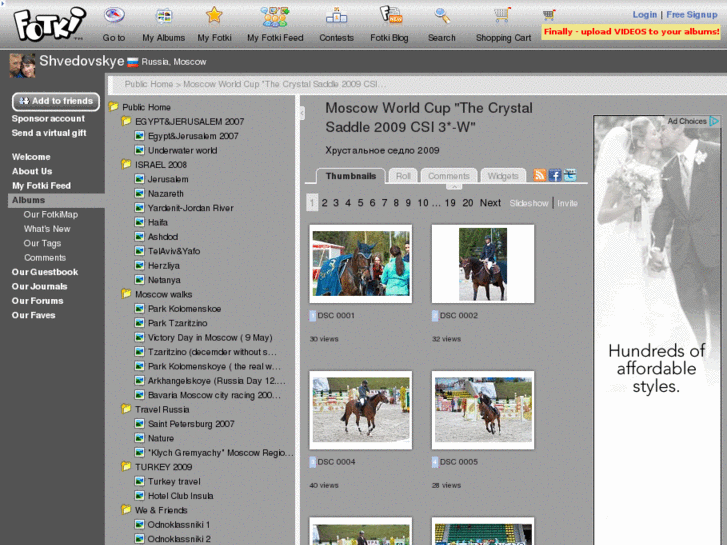
Task: Click the Ad Choices icon
Action: coord(714,121)
